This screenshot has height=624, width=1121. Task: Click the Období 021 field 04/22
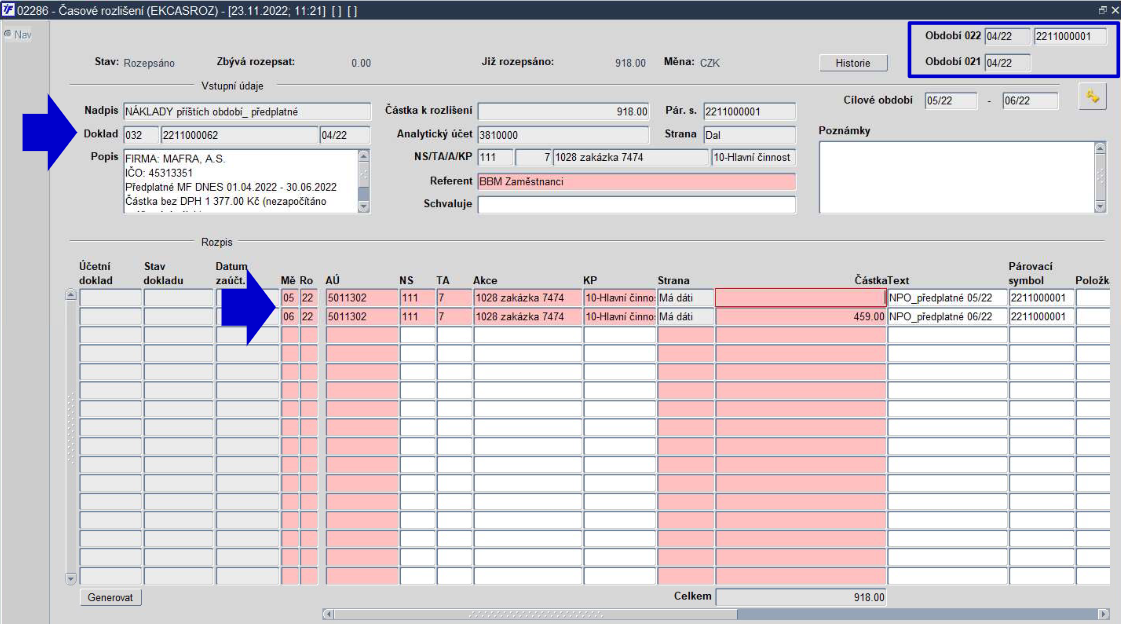coord(1007,63)
